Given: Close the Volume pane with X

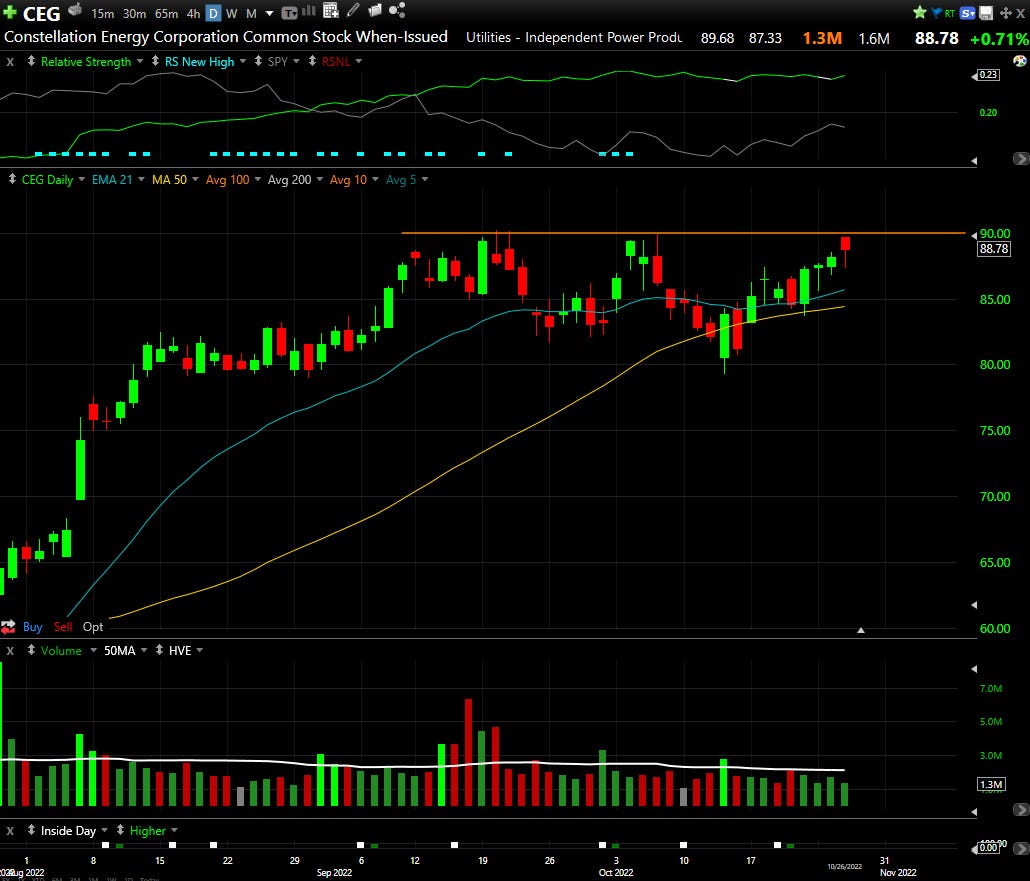Looking at the screenshot, I should 10,650.
